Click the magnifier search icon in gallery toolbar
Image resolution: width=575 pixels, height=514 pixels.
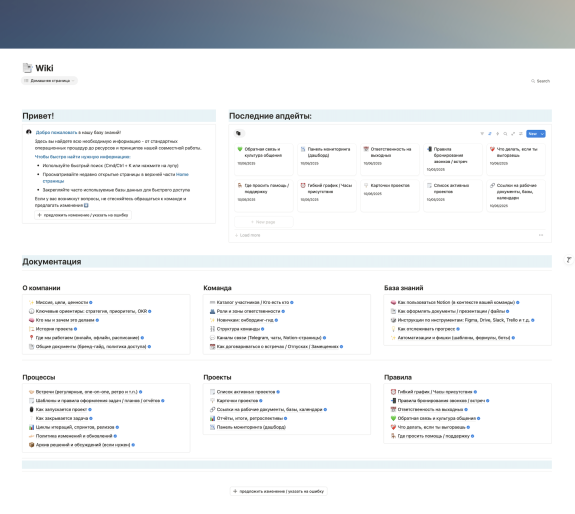(505, 134)
